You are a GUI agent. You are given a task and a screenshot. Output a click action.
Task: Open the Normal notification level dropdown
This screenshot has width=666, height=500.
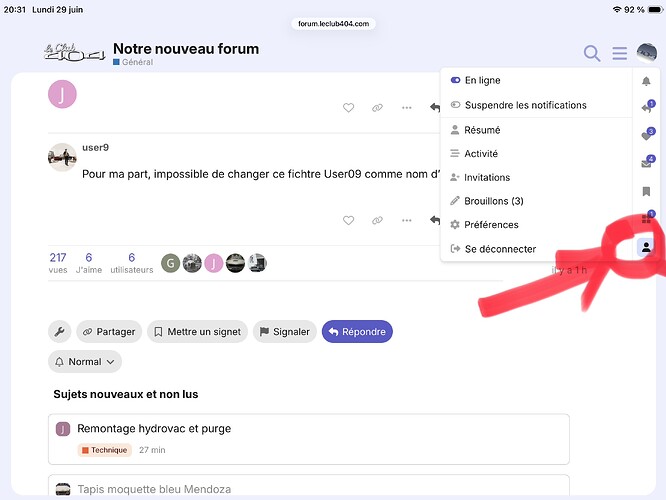click(85, 362)
